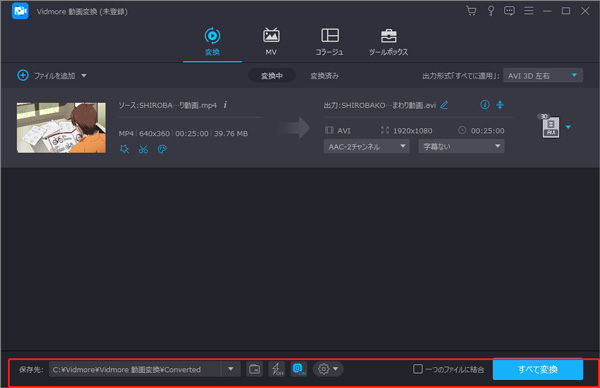Open the subtitle dropdown

pos(461,146)
